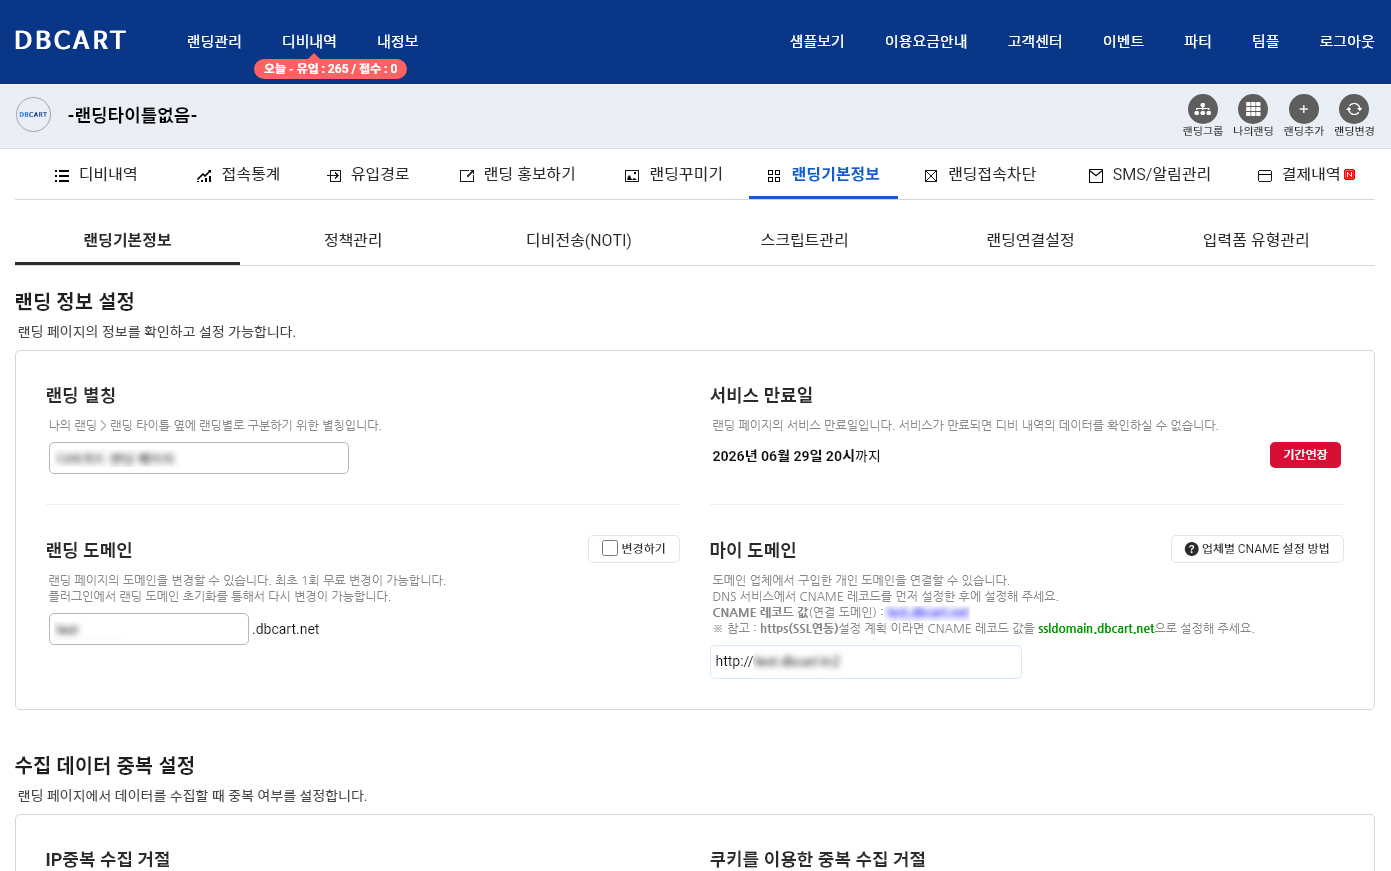The width and height of the screenshot is (1391, 871).
Task: Click the 랜딩 도메인 subdomain field
Action: click(x=149, y=629)
